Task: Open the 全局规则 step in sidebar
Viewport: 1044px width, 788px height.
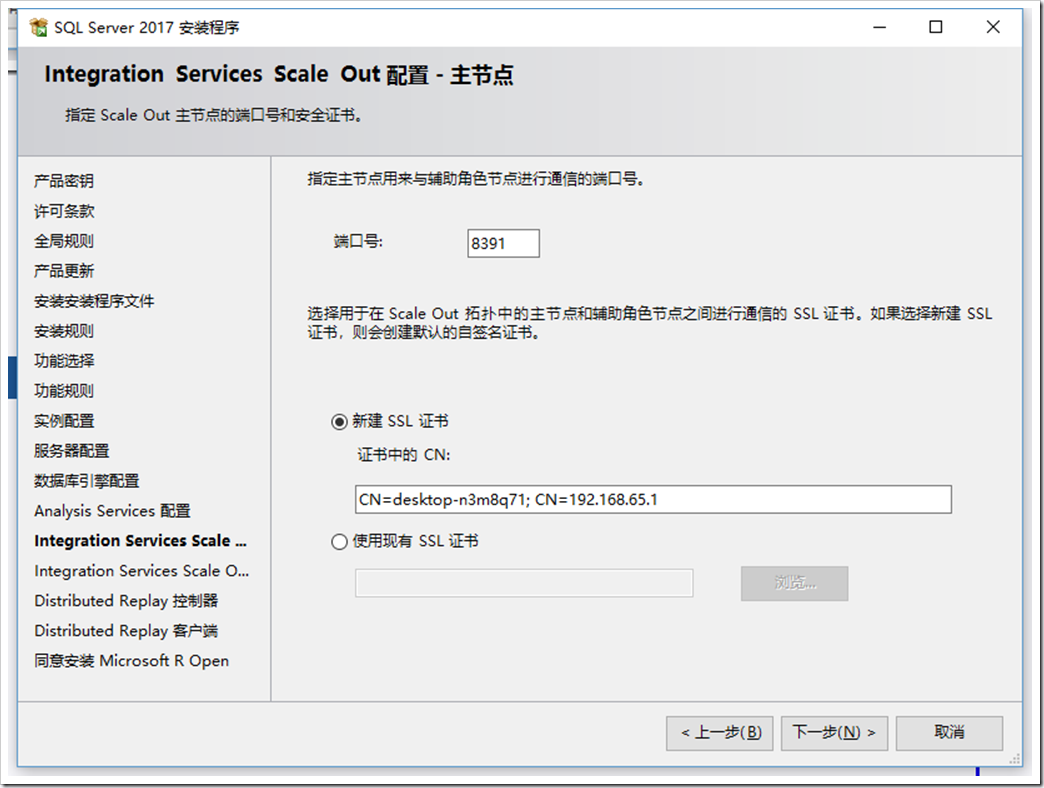Action: click(x=64, y=241)
